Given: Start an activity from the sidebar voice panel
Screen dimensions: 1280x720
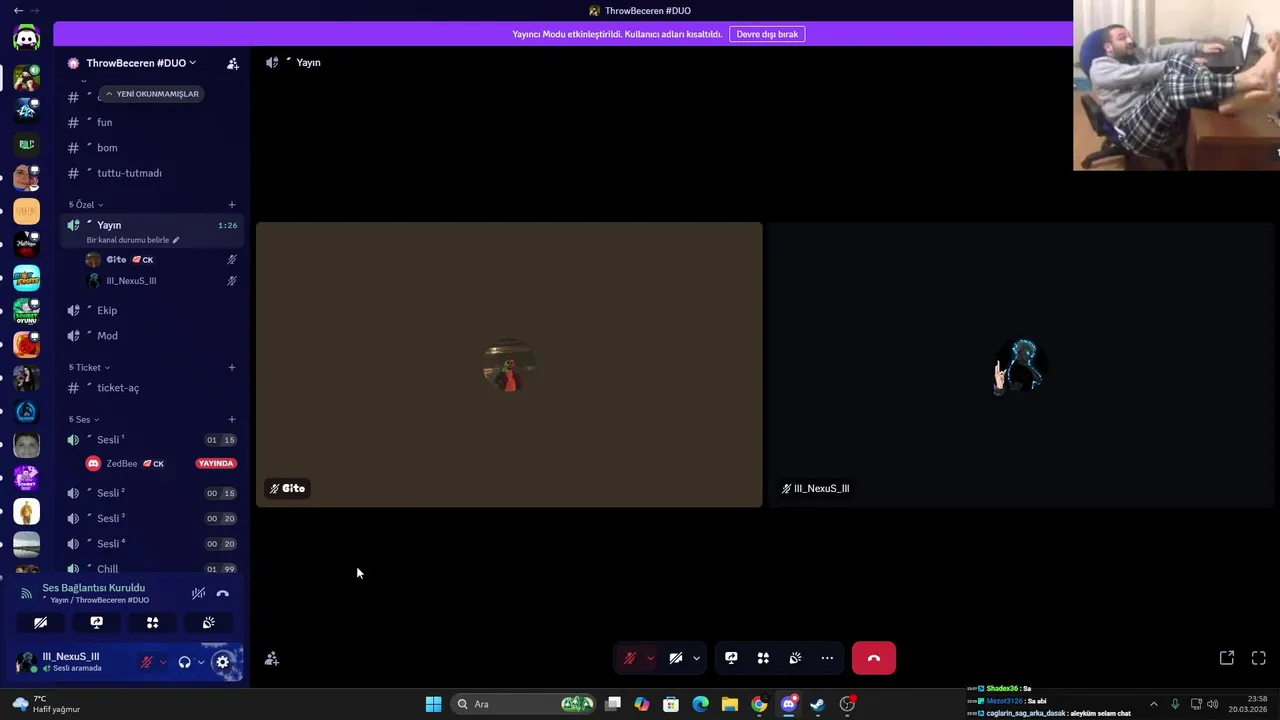Looking at the screenshot, I should [152, 622].
